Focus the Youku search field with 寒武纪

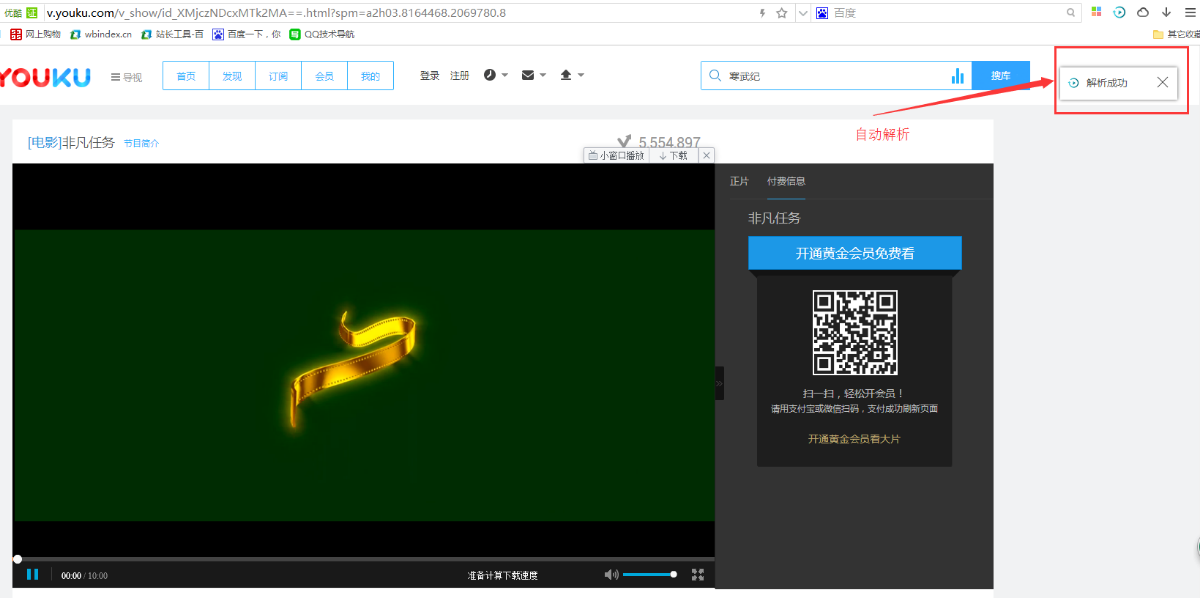tap(835, 76)
